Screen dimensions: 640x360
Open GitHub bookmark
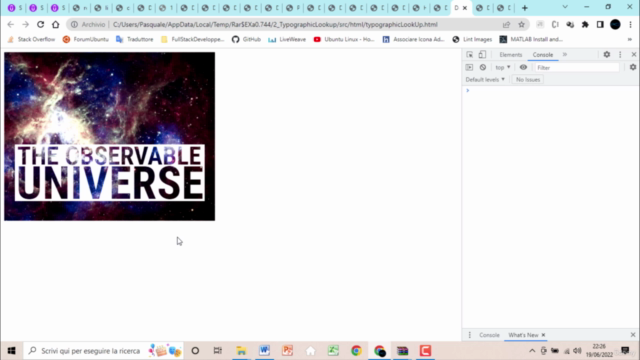pos(246,40)
